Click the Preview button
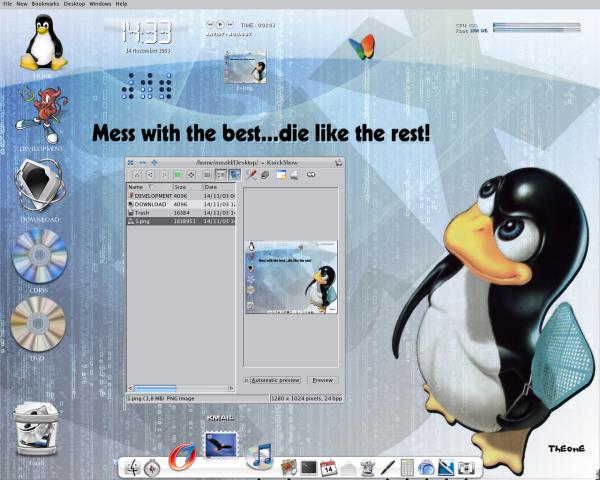Image resolution: width=600 pixels, height=480 pixels. [322, 380]
